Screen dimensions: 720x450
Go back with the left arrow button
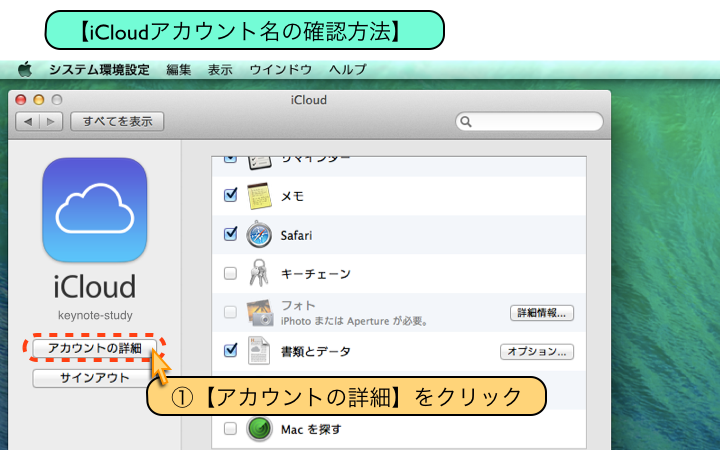coord(28,122)
